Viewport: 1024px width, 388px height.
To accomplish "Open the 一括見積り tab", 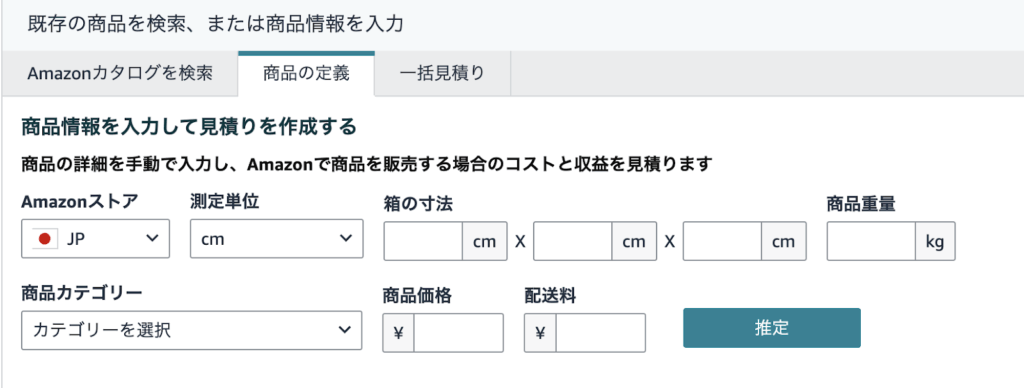I will pos(442,73).
